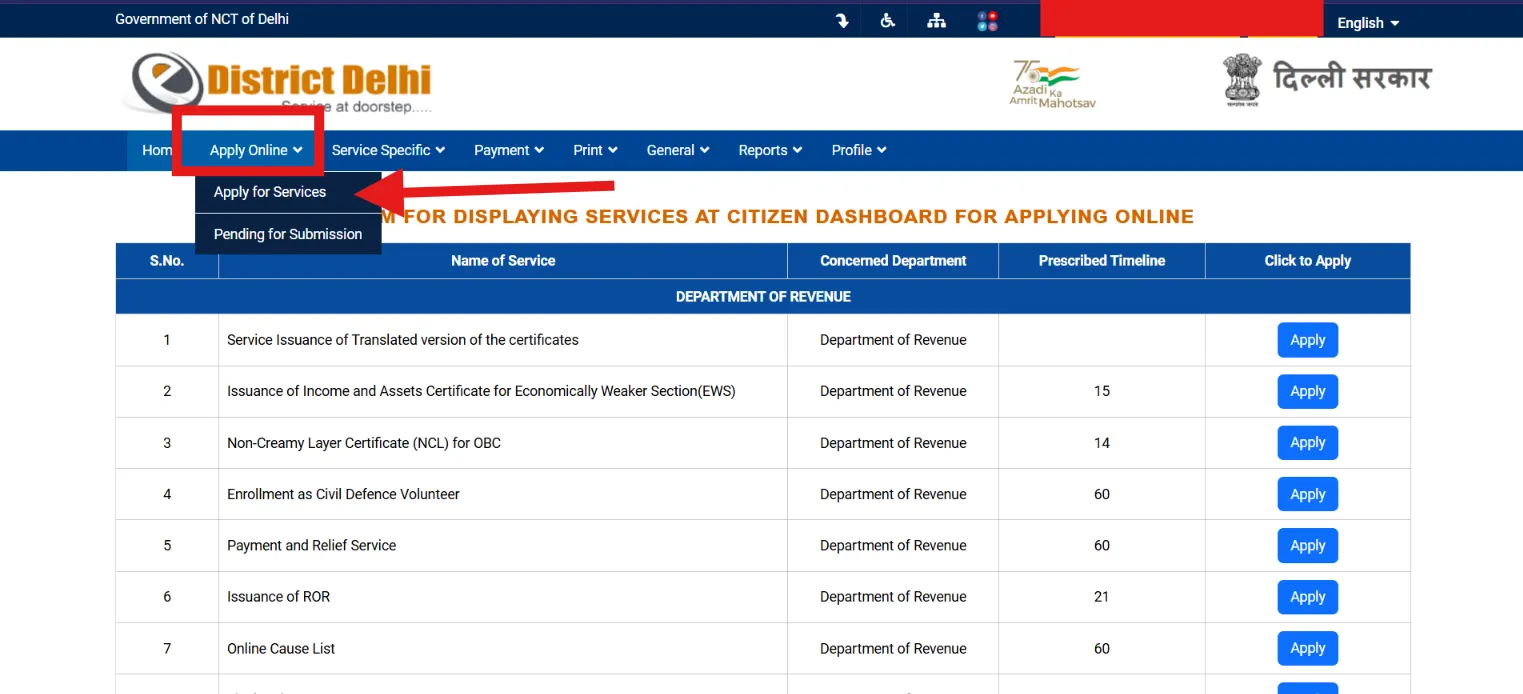Click the colored dots theme icon
This screenshot has height=694, width=1523.
click(987, 20)
